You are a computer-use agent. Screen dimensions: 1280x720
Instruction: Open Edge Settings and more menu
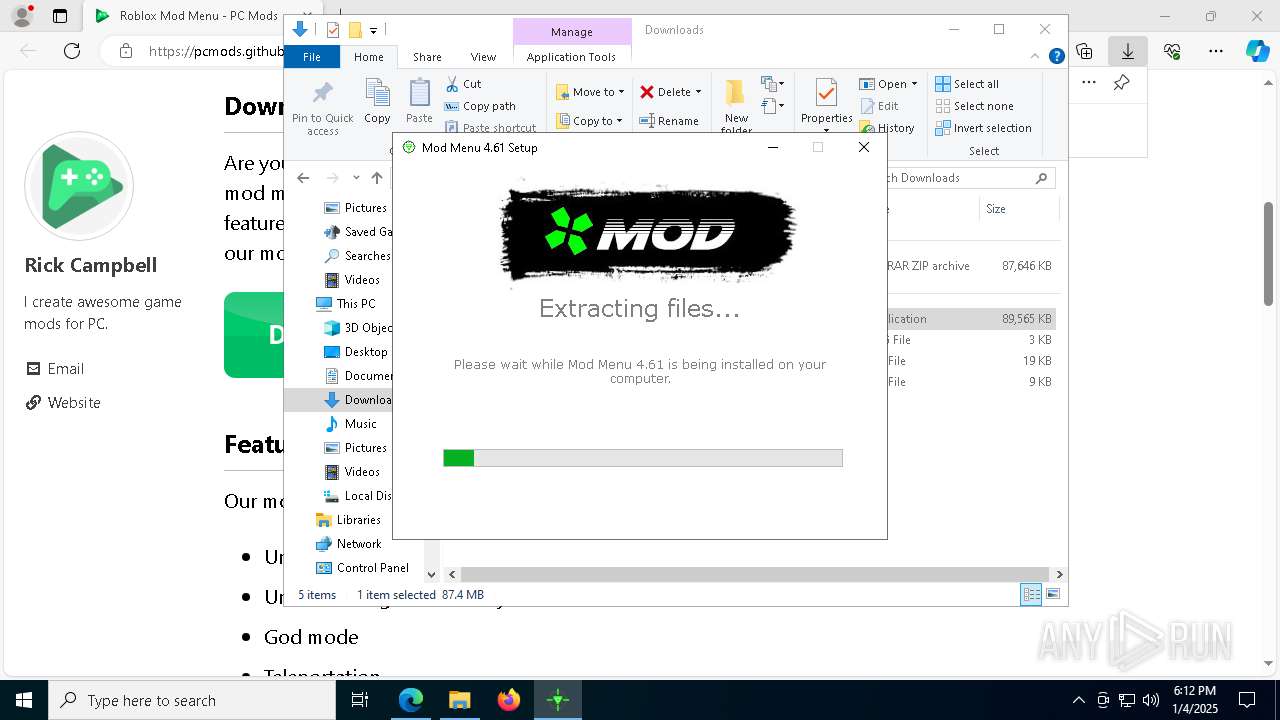tap(1216, 51)
